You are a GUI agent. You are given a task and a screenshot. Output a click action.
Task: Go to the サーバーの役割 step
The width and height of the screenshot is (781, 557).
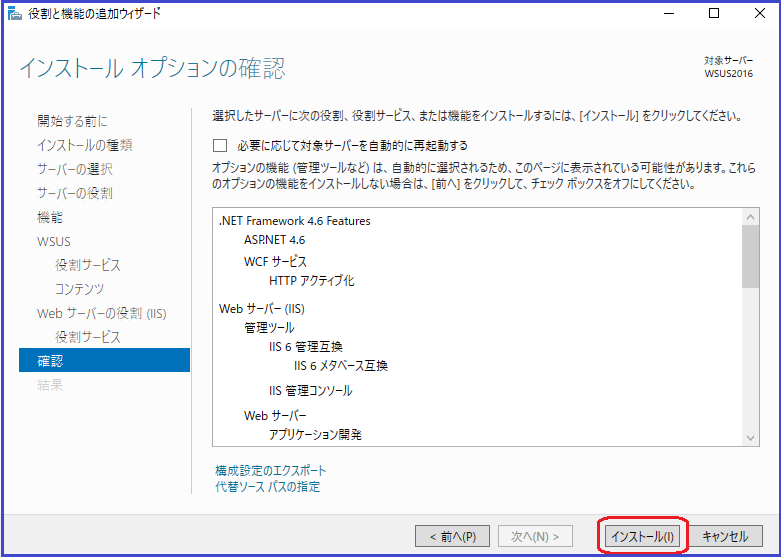pyautogui.click(x=75, y=193)
